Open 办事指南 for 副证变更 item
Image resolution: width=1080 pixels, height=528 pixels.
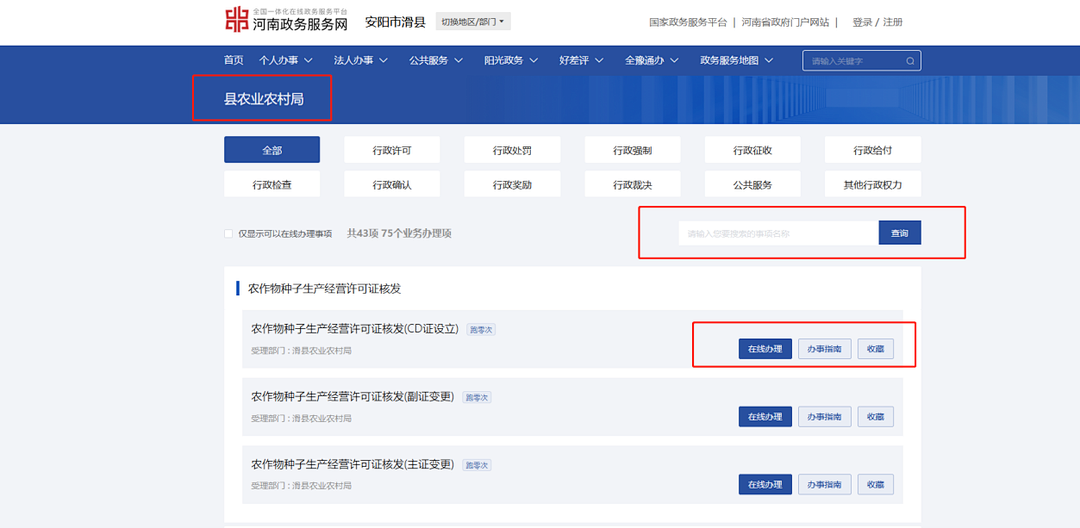point(824,416)
